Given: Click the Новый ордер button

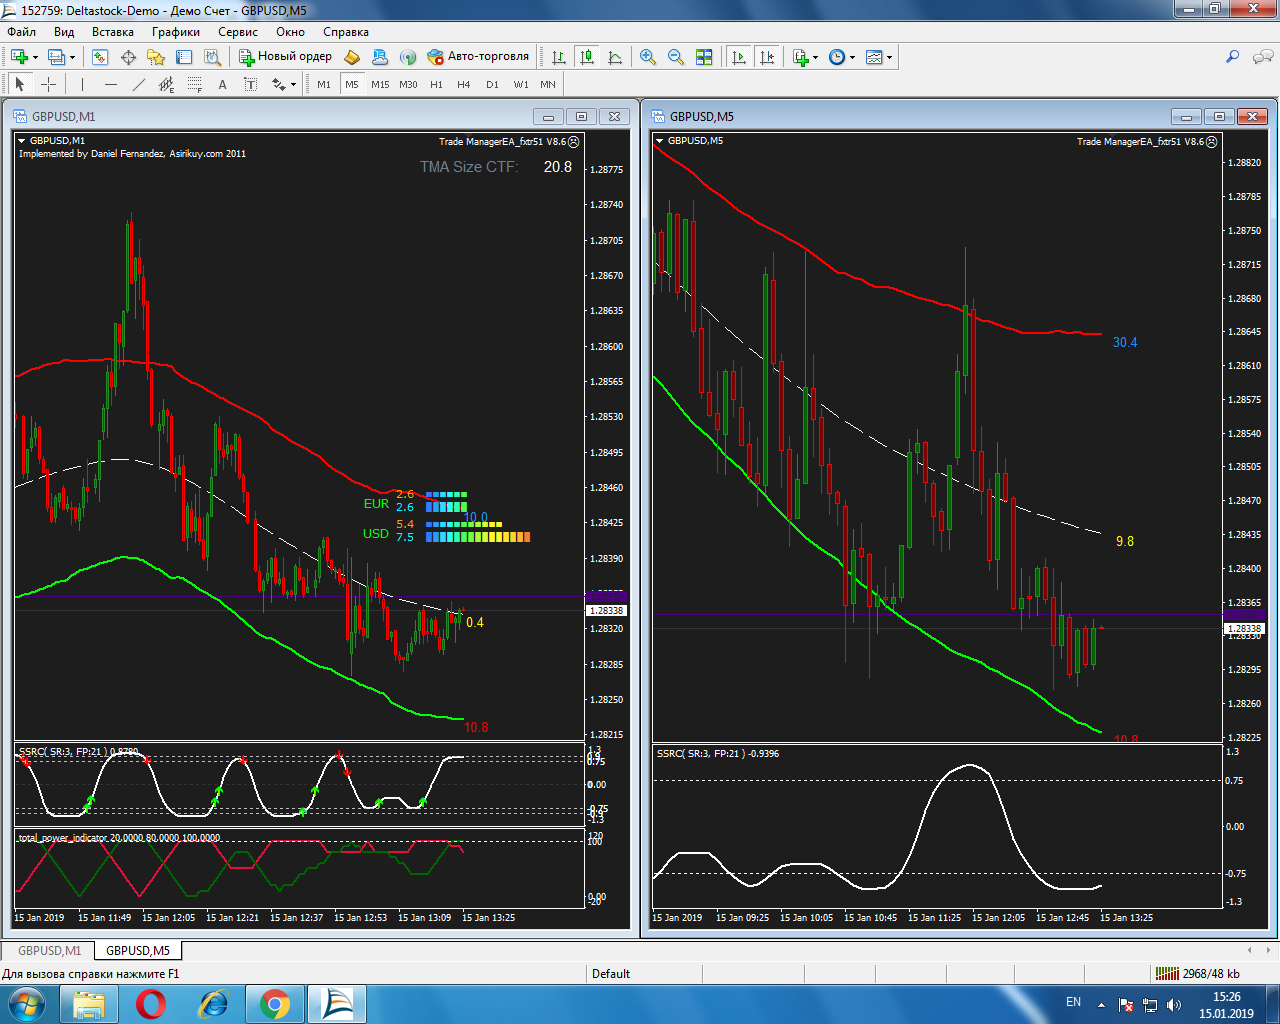Looking at the screenshot, I should (285, 57).
